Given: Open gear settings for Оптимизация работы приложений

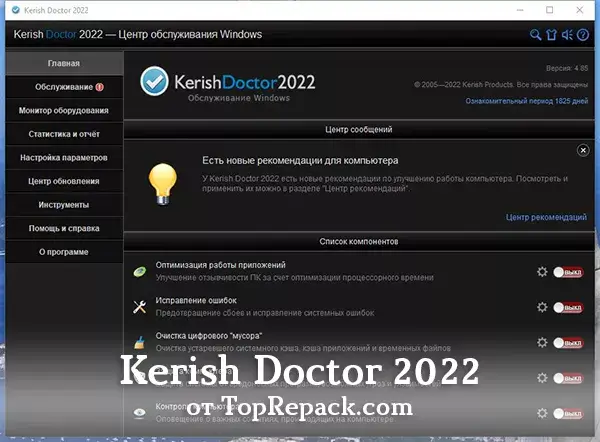Looking at the screenshot, I should tap(542, 272).
